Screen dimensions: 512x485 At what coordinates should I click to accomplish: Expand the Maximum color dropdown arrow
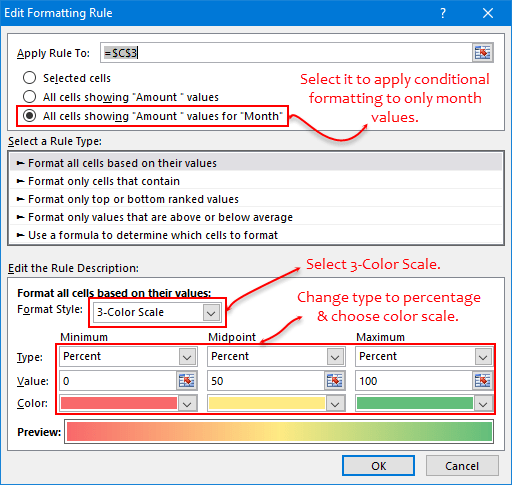483,404
